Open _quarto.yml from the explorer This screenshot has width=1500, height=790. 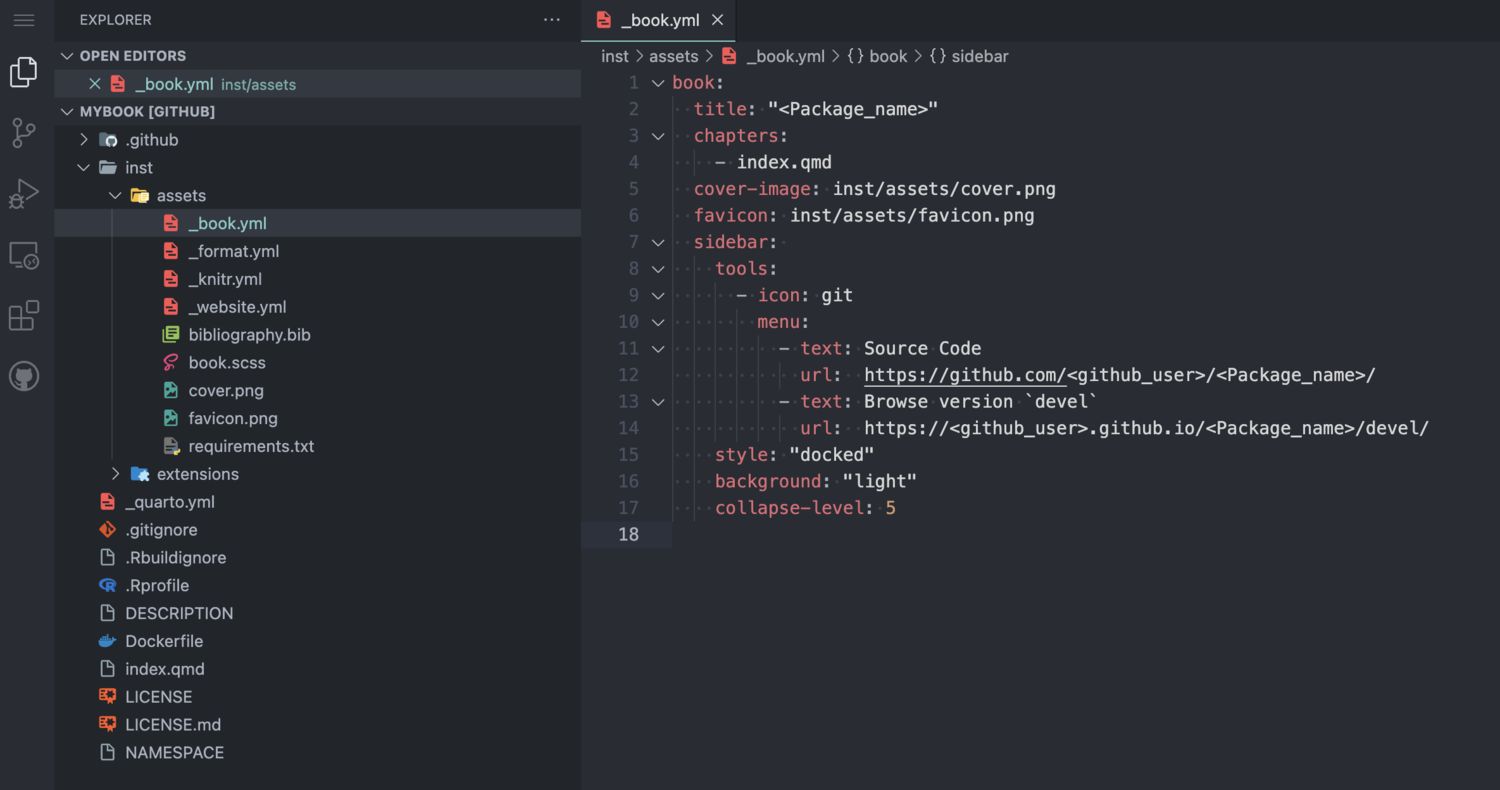click(x=169, y=502)
